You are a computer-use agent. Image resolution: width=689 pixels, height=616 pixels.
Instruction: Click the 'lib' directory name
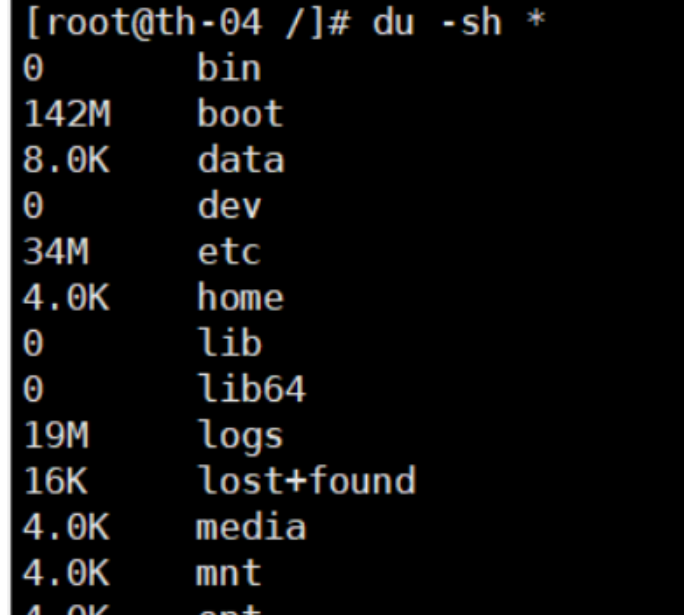229,344
